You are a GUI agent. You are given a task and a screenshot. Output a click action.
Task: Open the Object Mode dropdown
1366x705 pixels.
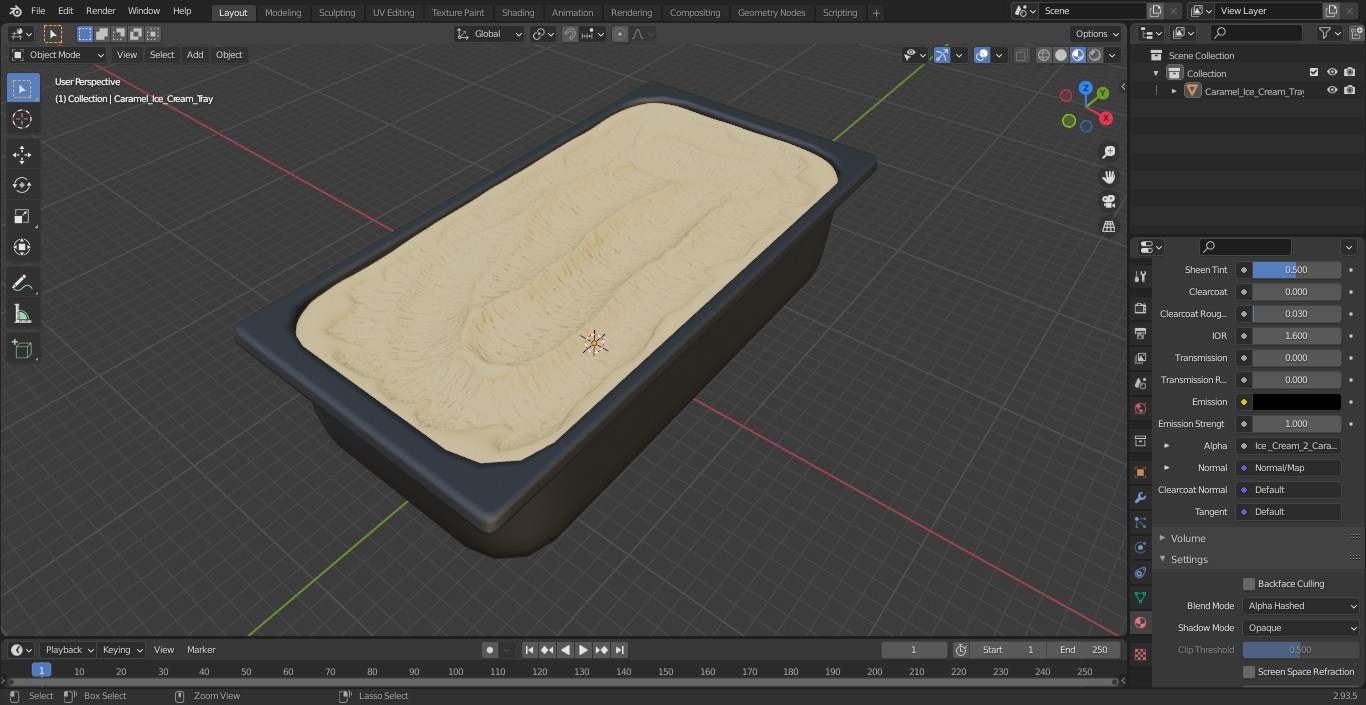pos(57,55)
